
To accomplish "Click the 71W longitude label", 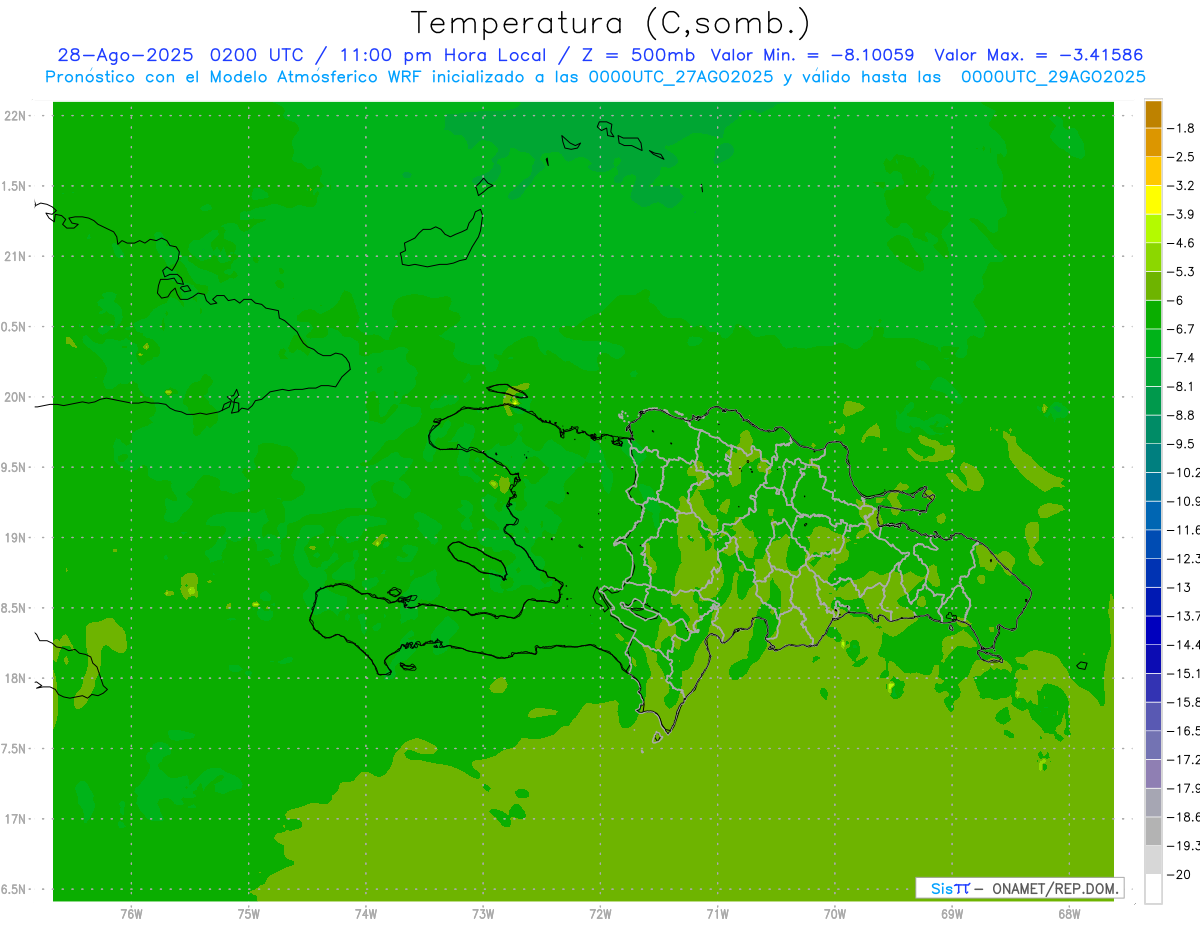I will tap(717, 913).
